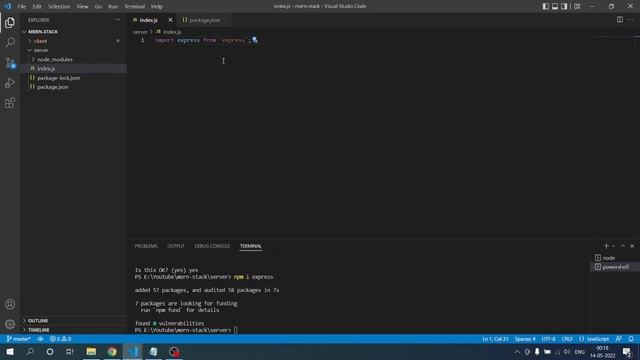
Task: Select the Terminal panel tab
Action: coord(251,246)
